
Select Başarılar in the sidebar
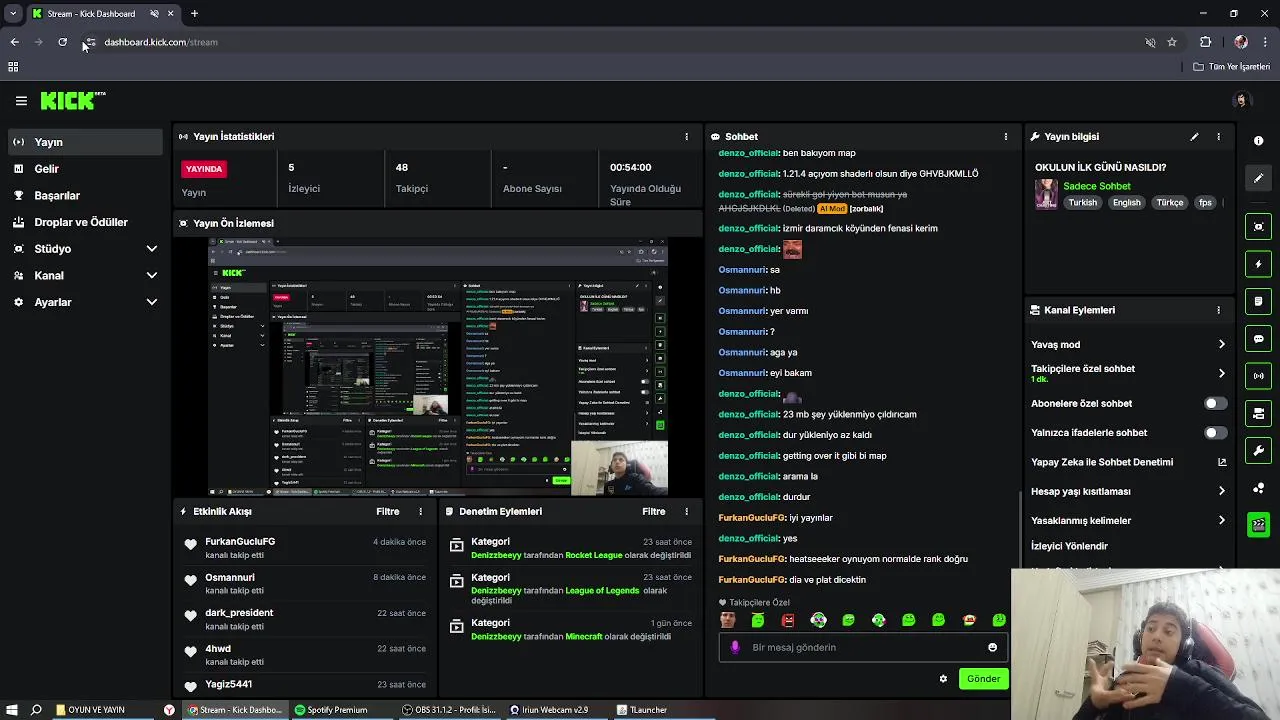click(x=85, y=196)
